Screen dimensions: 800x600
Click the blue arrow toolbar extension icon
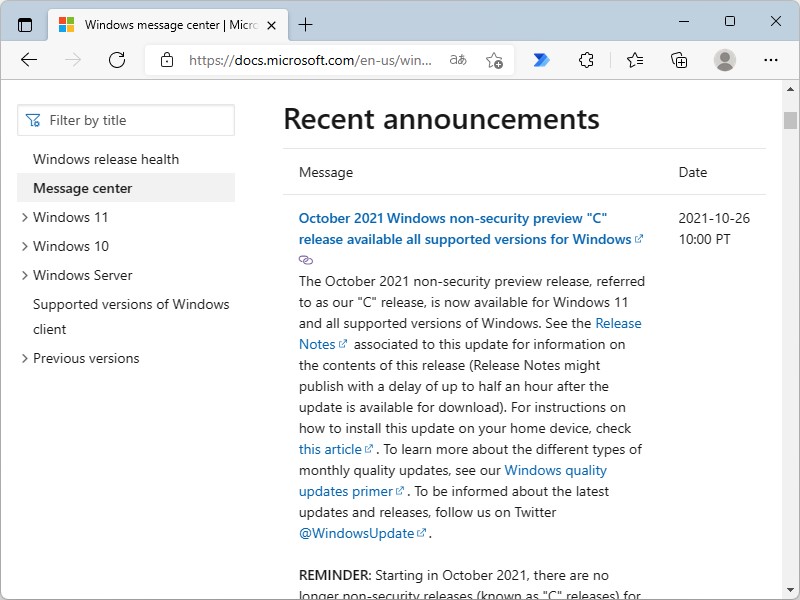tap(540, 60)
